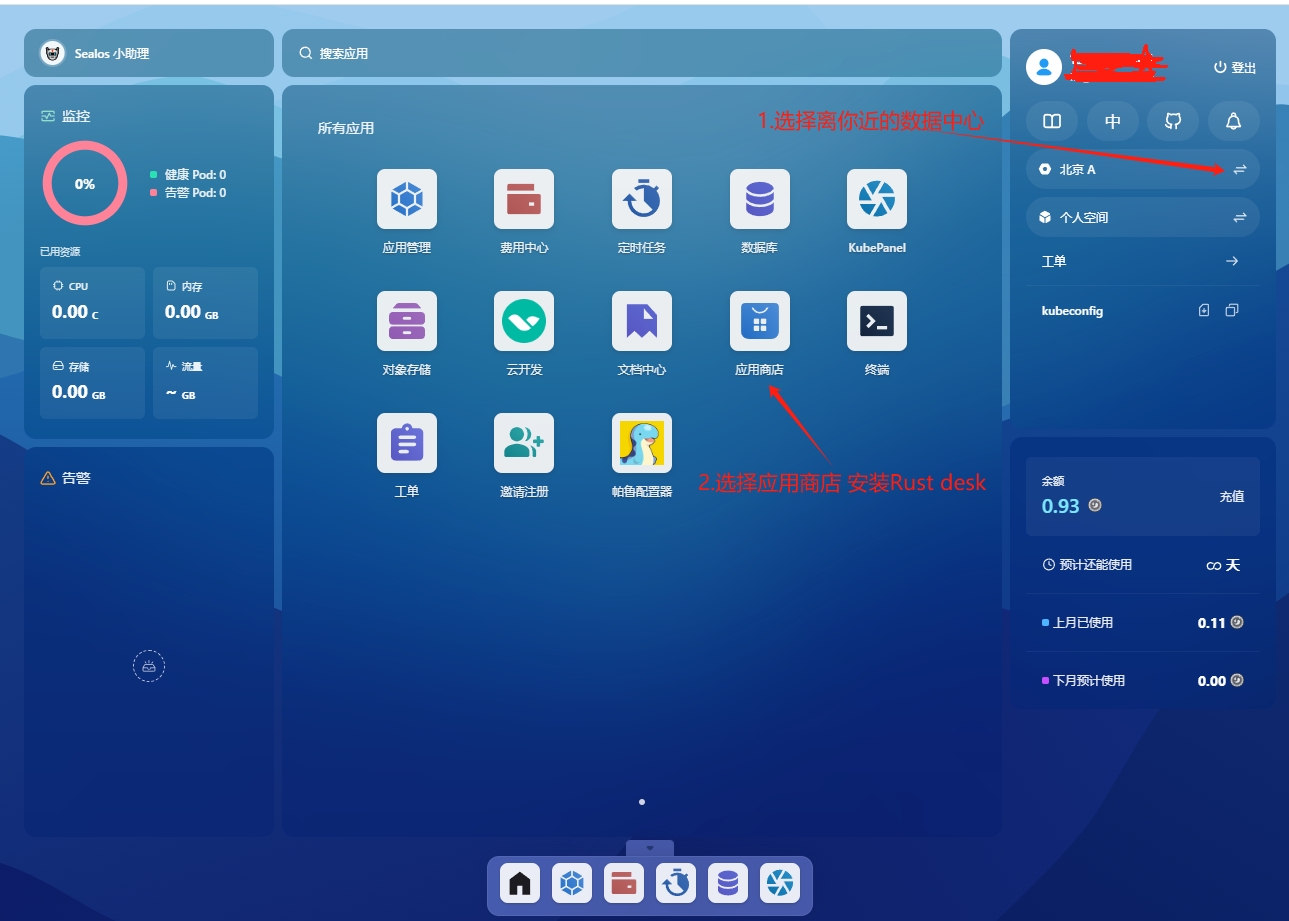The width and height of the screenshot is (1289, 921).
Task: Click the 预计还能使用 row
Action: 1143,565
